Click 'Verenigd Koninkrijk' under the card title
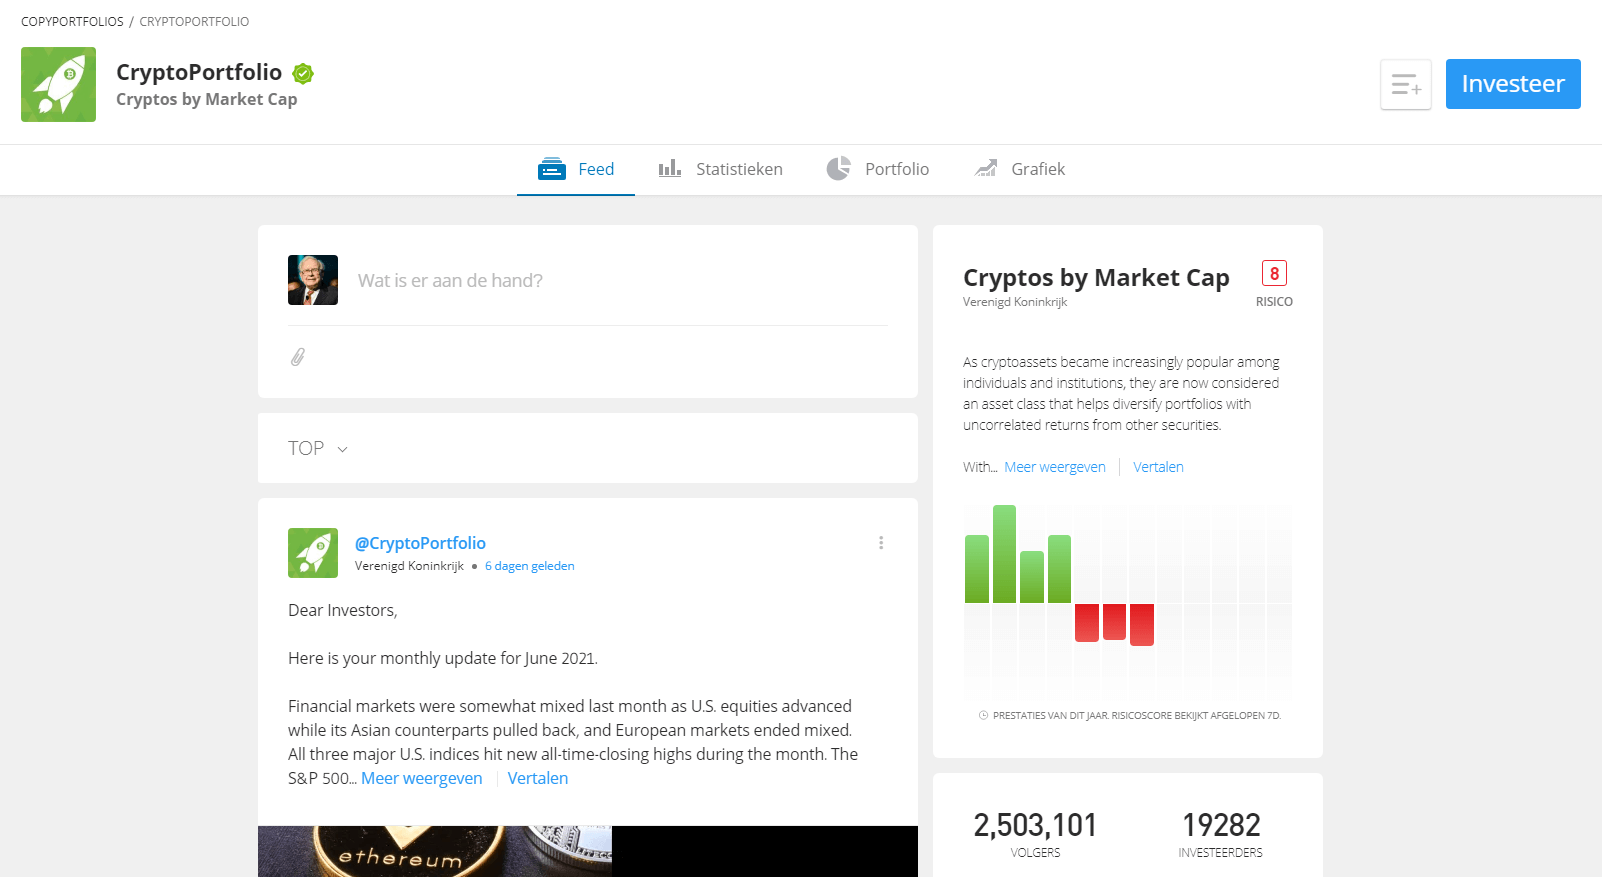 (x=1015, y=302)
